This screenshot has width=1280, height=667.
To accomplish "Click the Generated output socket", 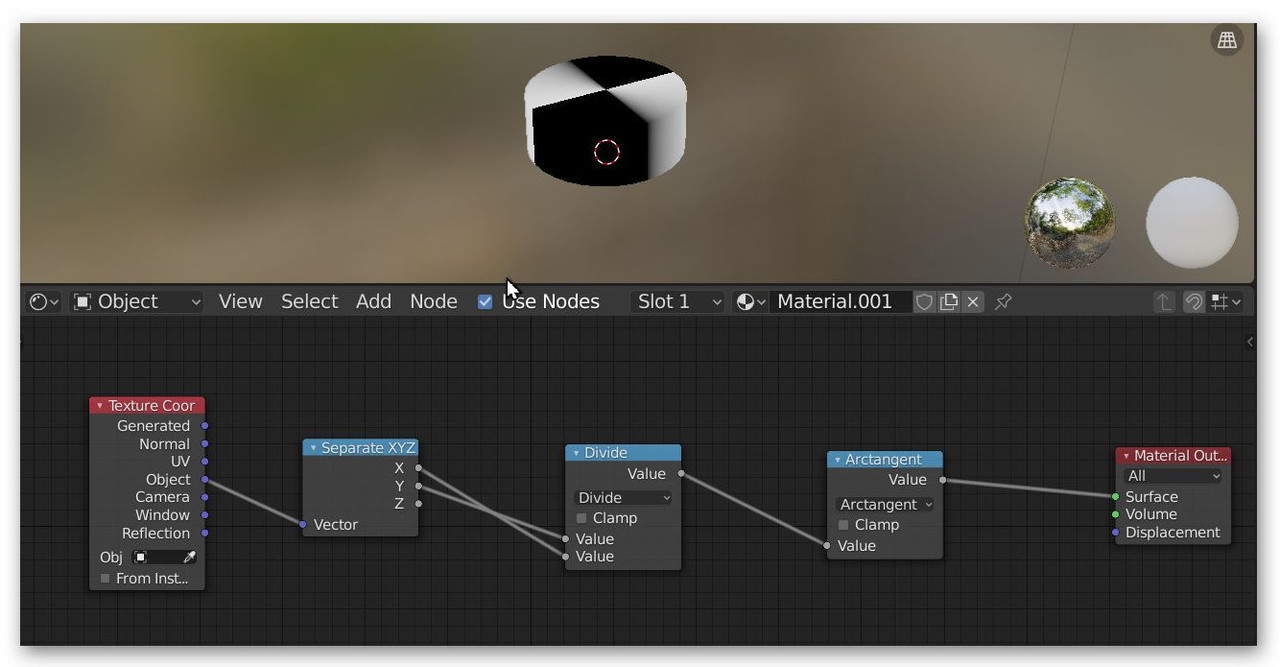I will (205, 426).
